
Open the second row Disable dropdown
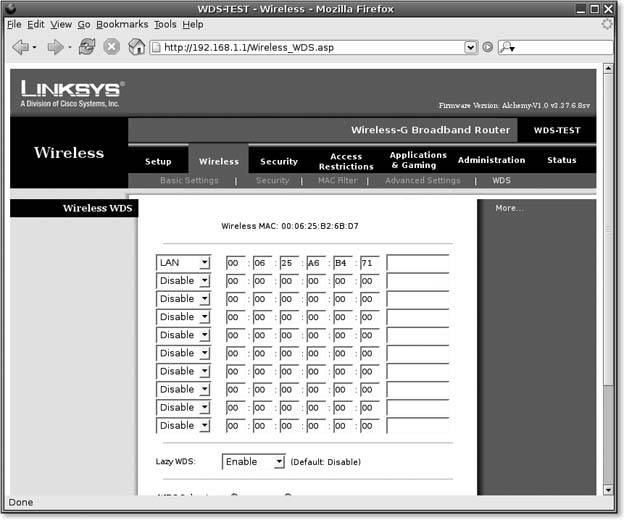coord(183,281)
